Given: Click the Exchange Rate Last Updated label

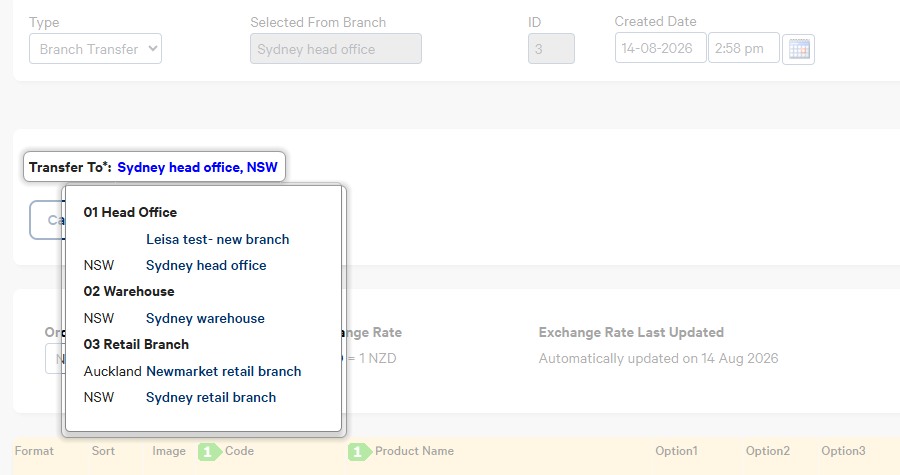Looking at the screenshot, I should point(631,332).
